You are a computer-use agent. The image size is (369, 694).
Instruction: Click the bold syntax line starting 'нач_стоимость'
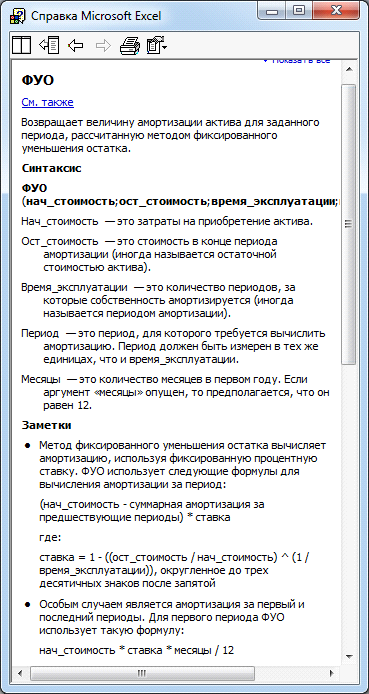(x=181, y=201)
